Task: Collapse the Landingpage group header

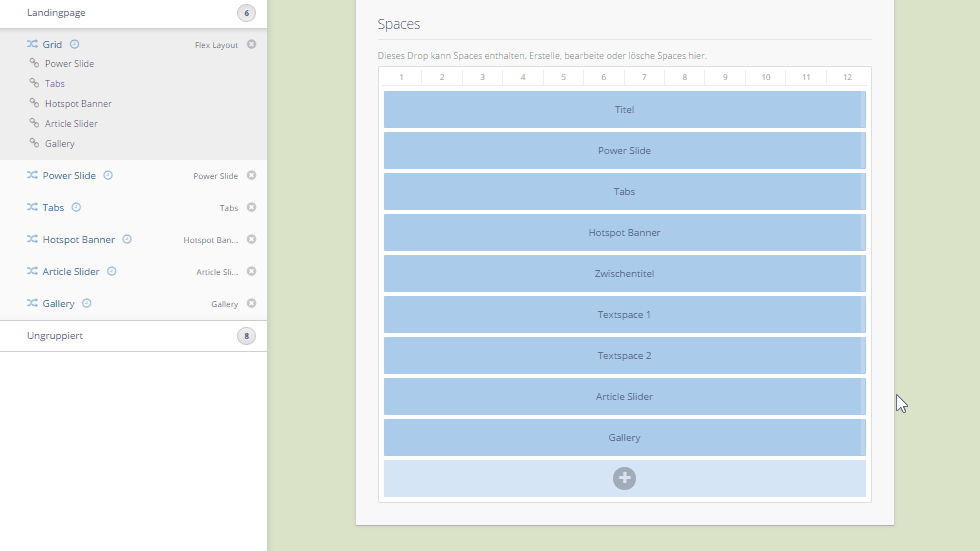Action: [x=56, y=13]
